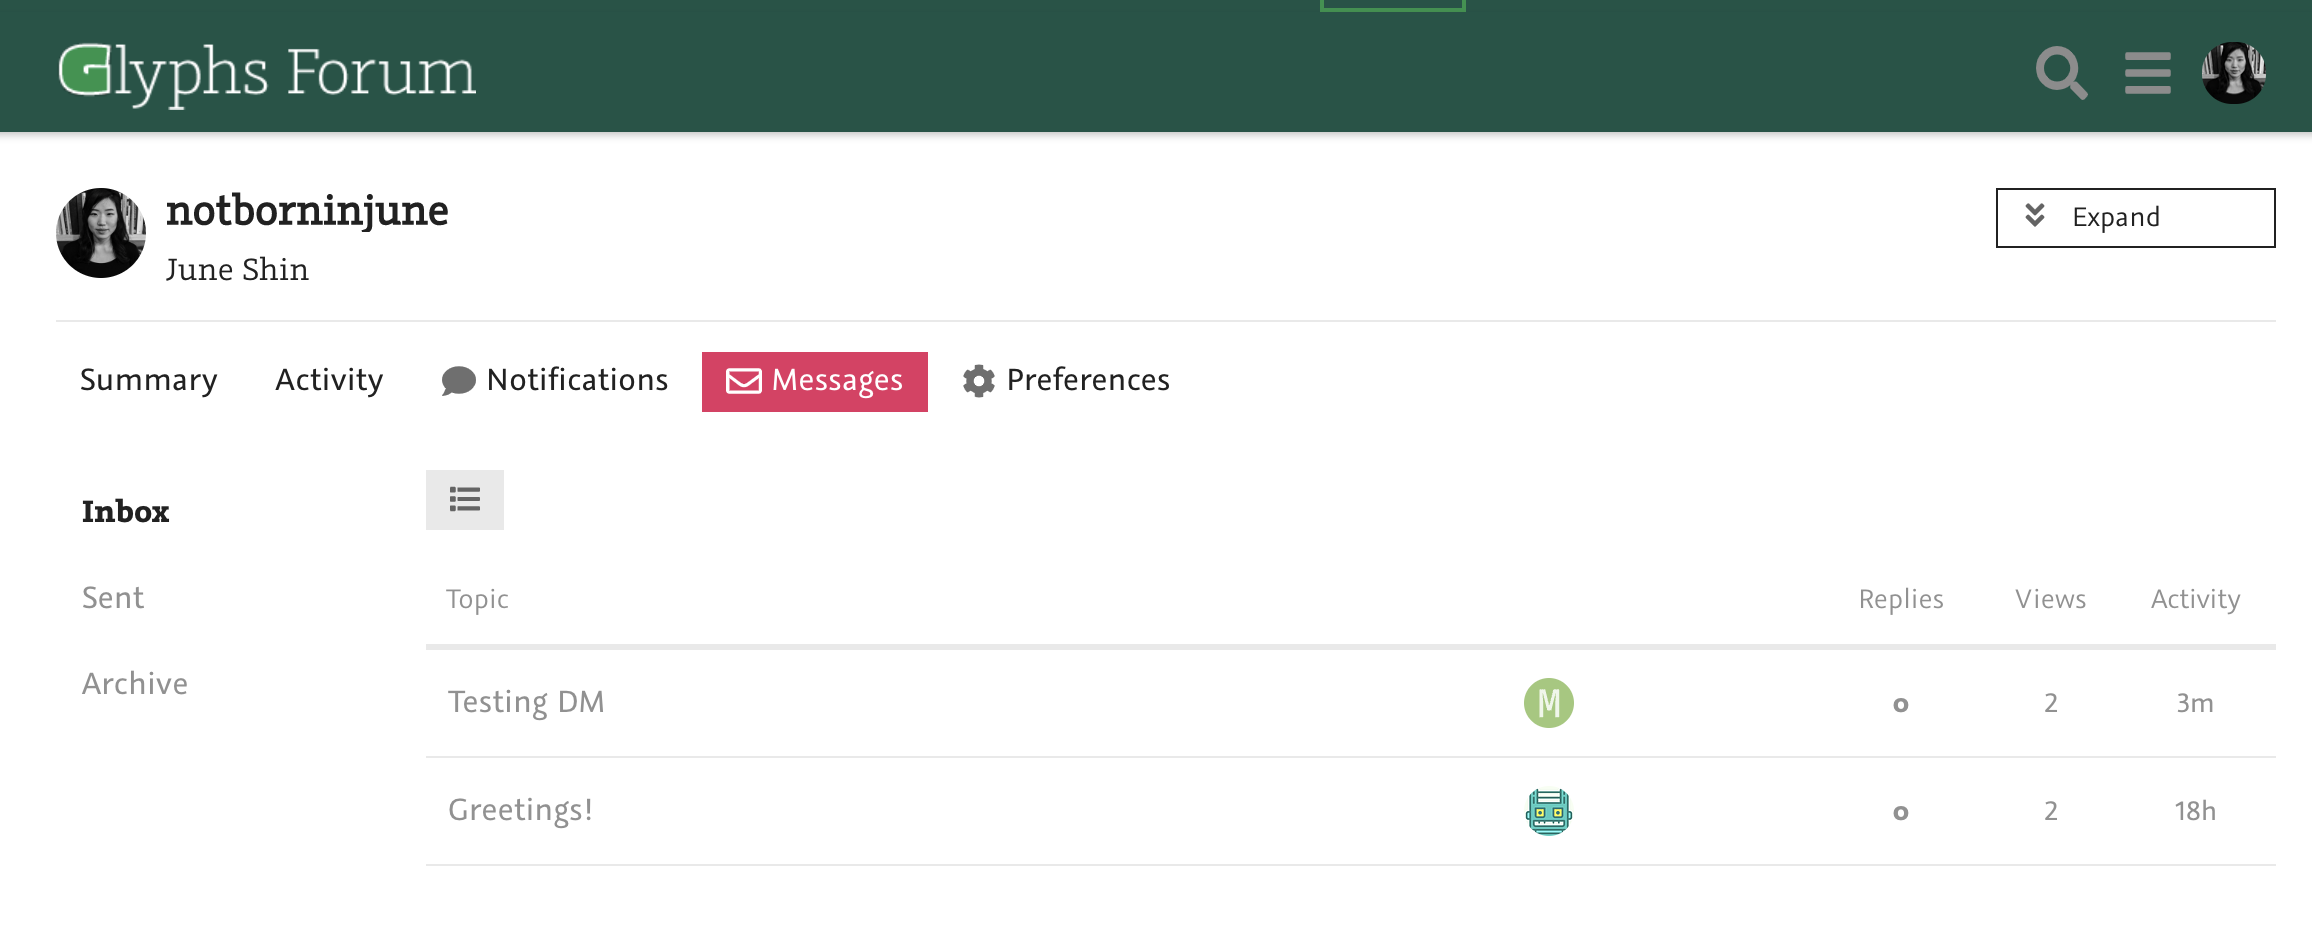The image size is (2312, 942).
Task: Switch to the Summary tab
Action: 148,380
